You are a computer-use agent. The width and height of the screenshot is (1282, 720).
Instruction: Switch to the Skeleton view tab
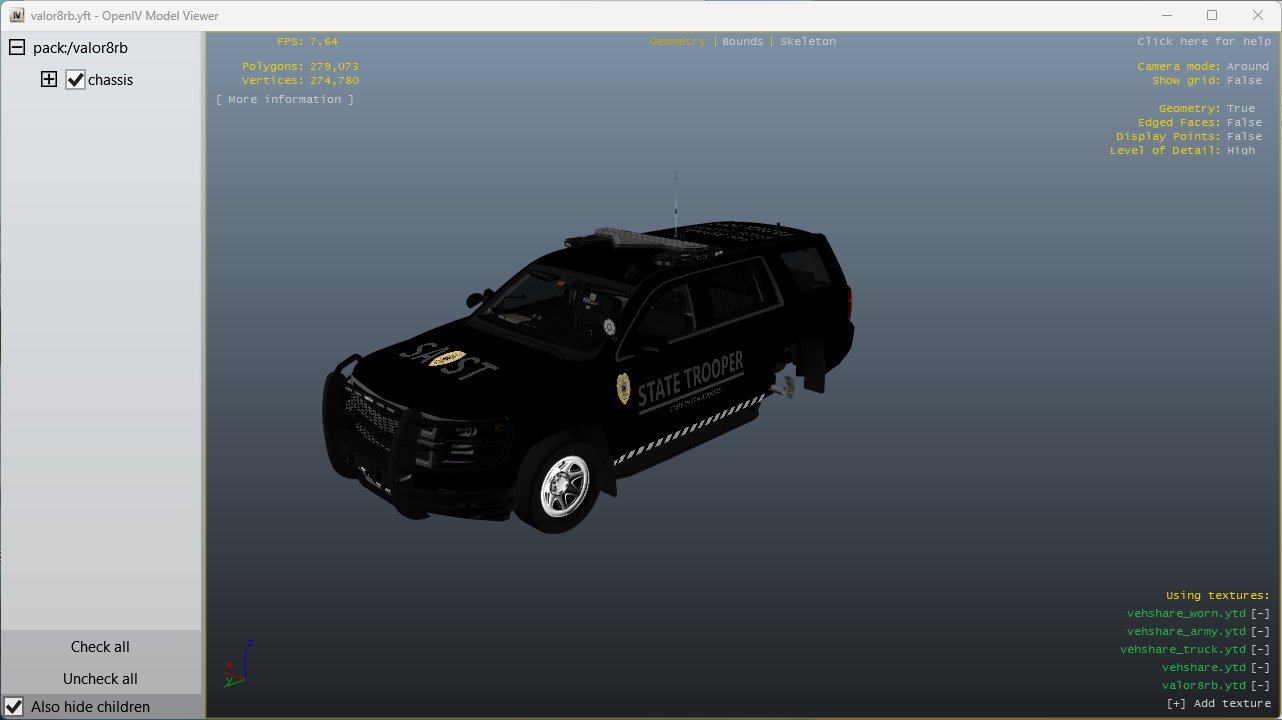click(807, 42)
